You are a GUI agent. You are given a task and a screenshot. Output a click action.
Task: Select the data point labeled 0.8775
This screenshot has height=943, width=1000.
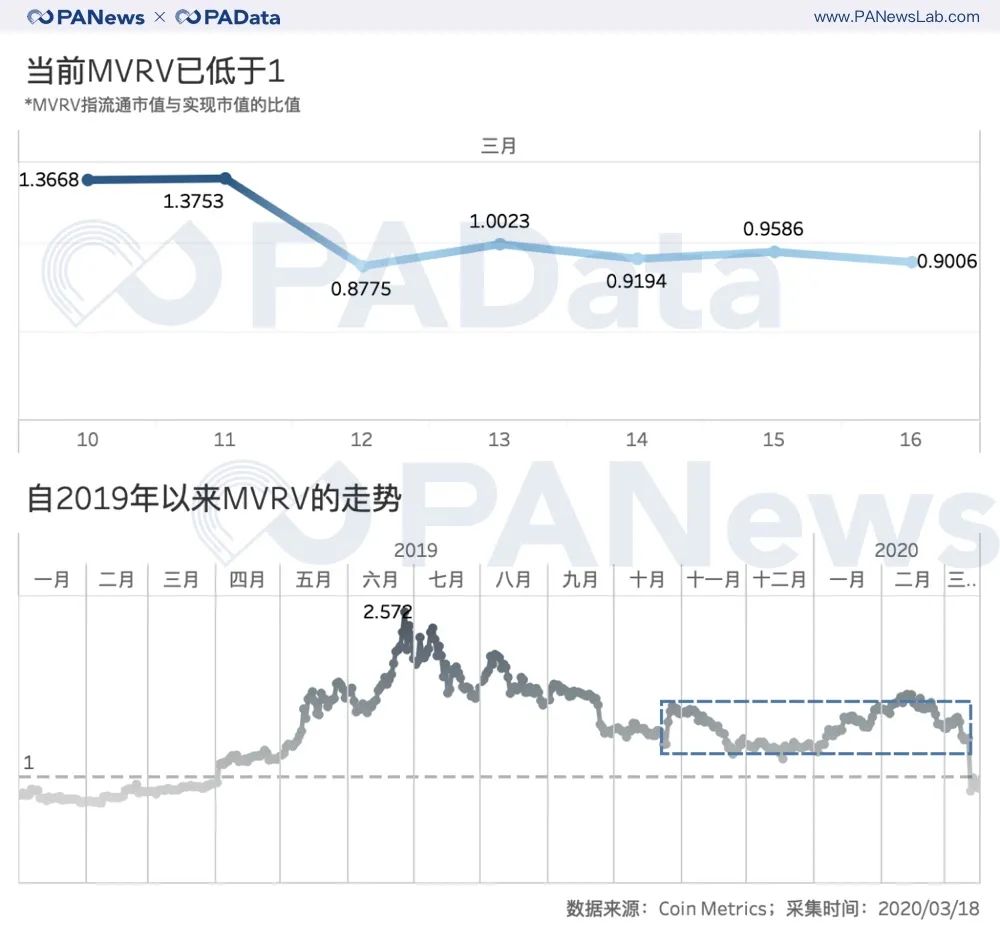[362, 267]
